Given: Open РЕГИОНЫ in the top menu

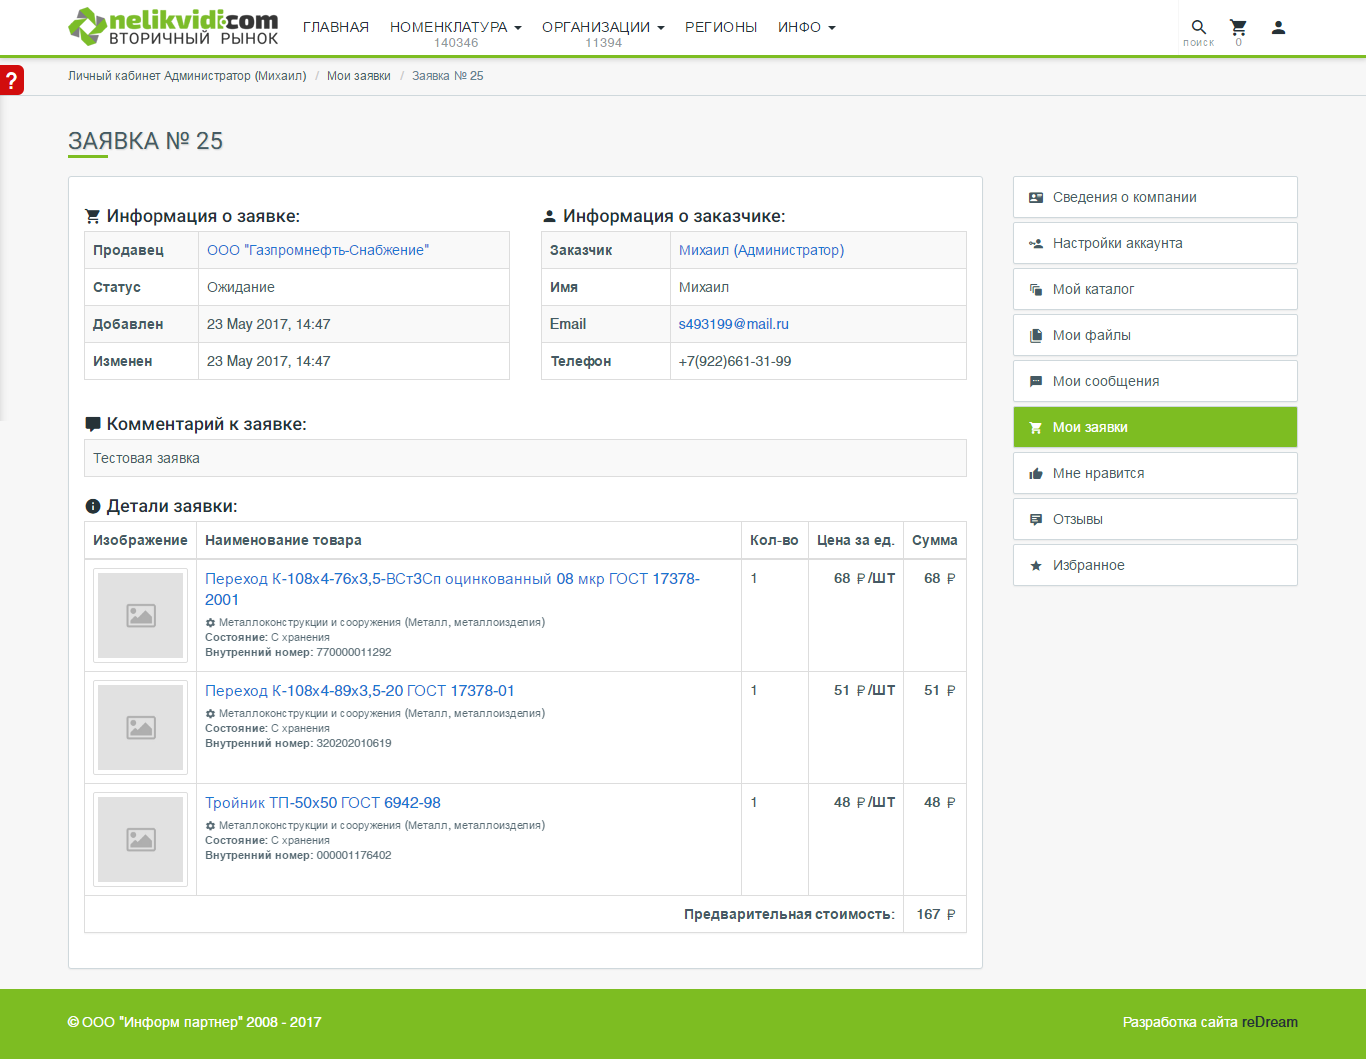Looking at the screenshot, I should pos(721,27).
